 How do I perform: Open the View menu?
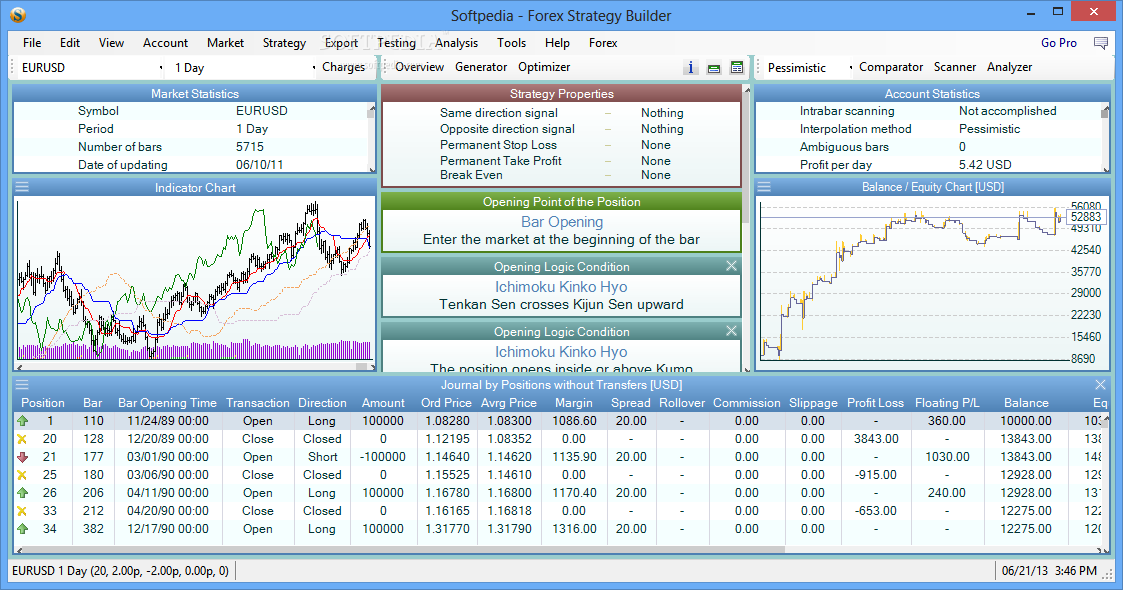pyautogui.click(x=111, y=43)
